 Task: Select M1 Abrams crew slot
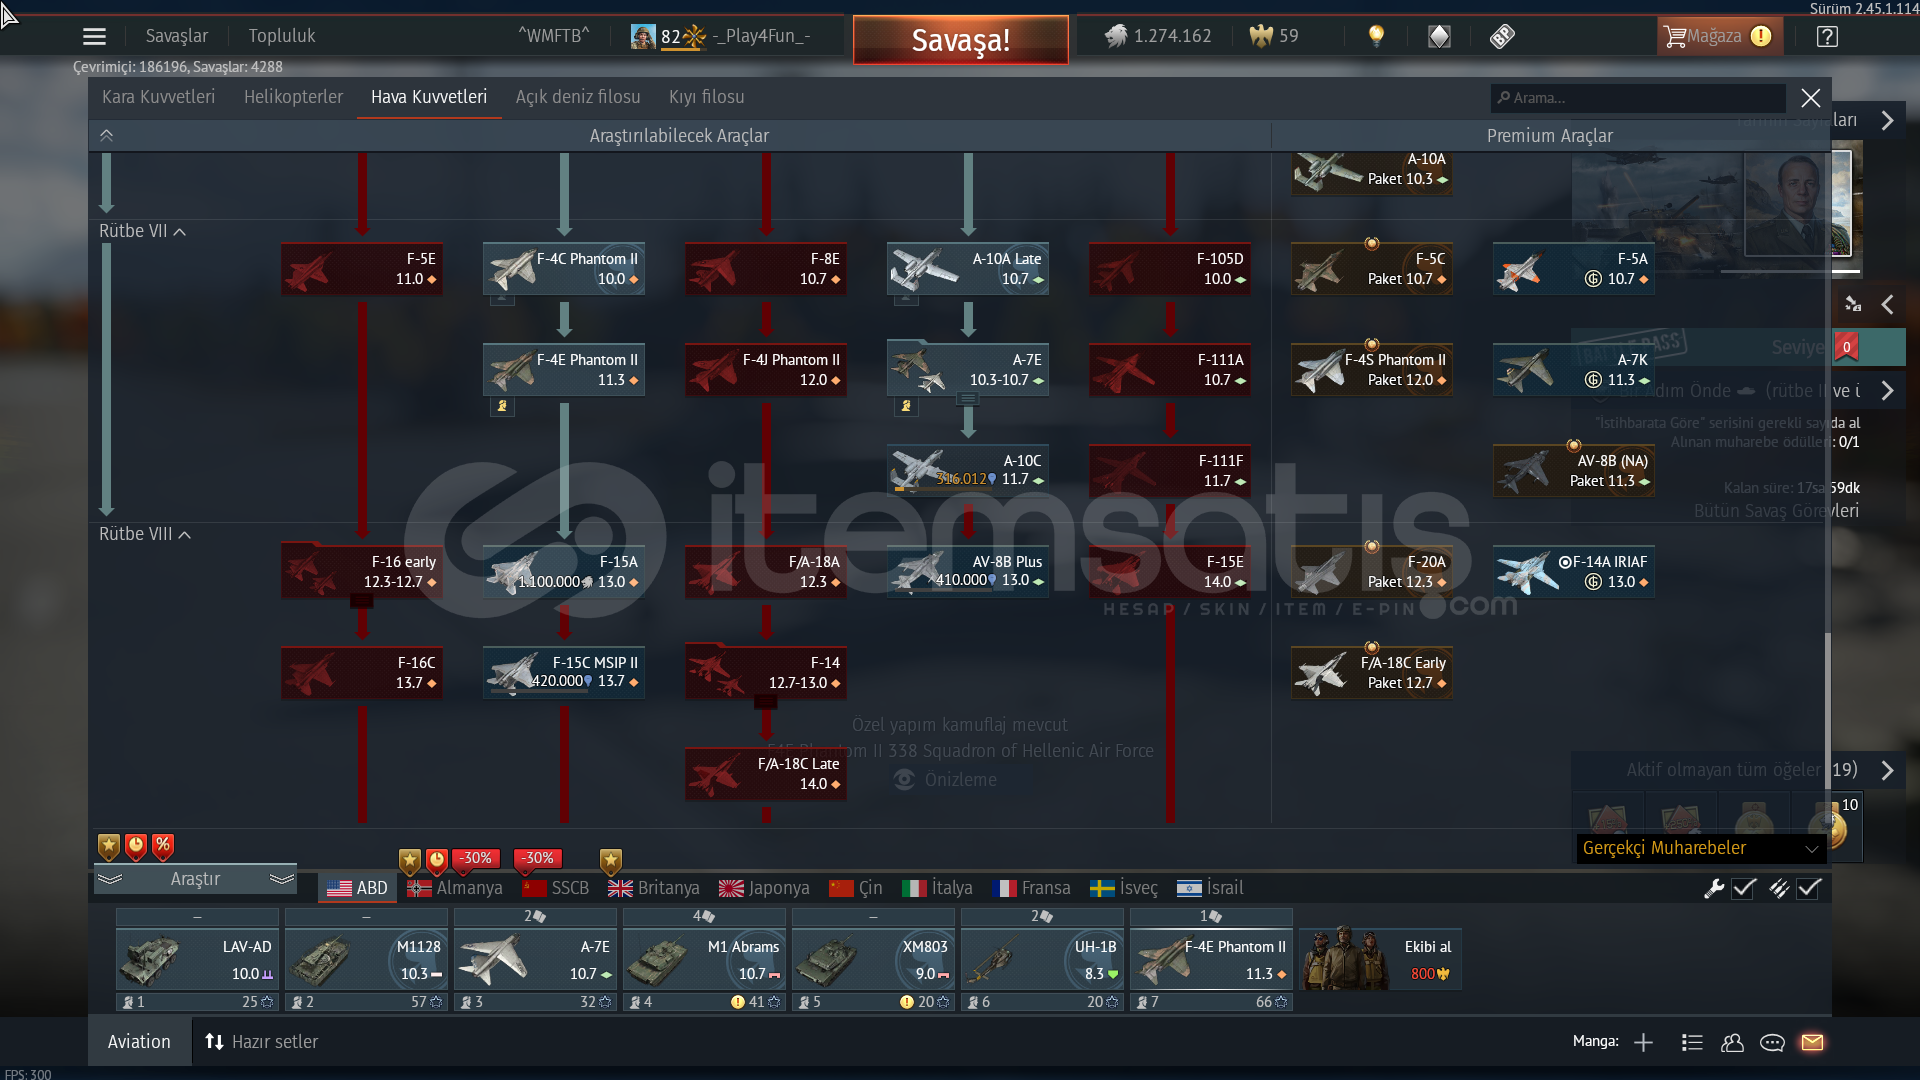click(x=704, y=960)
